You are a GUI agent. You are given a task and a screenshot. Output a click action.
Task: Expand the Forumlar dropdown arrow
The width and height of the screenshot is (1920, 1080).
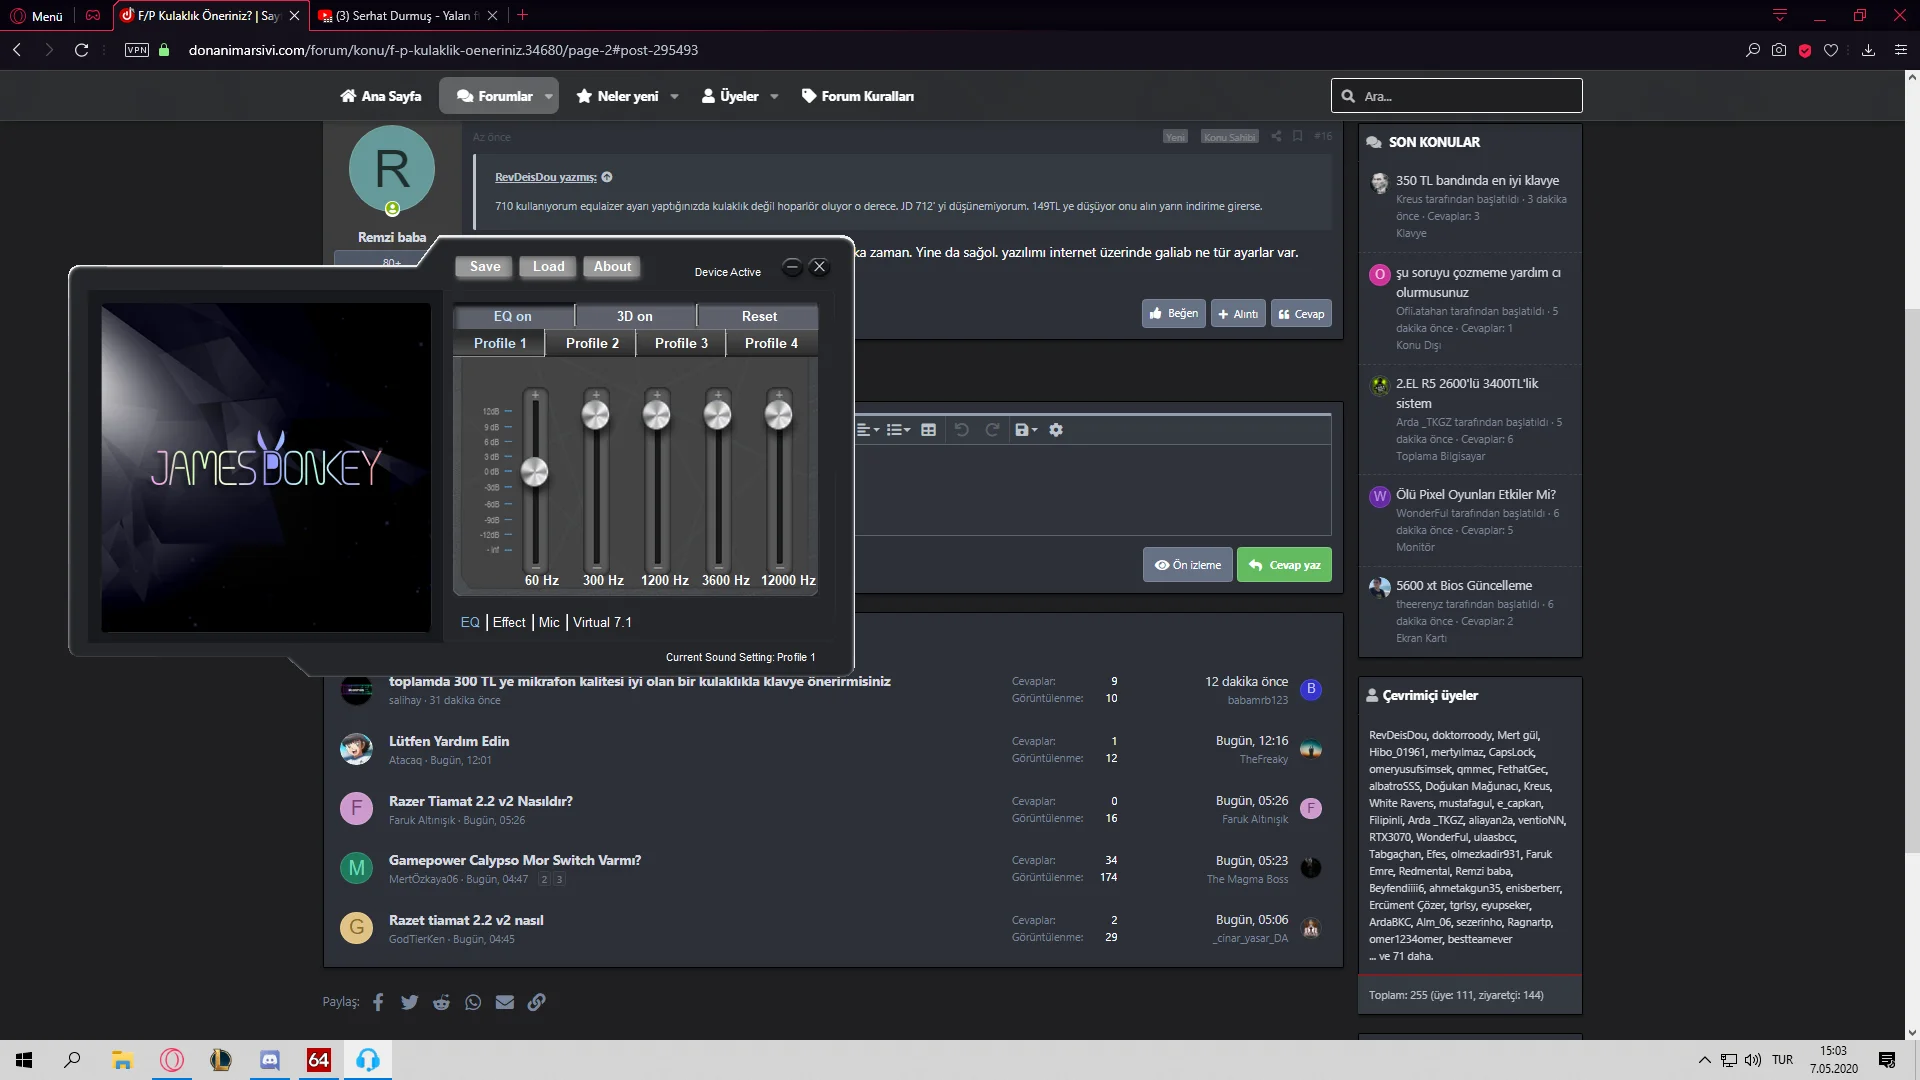coord(549,97)
